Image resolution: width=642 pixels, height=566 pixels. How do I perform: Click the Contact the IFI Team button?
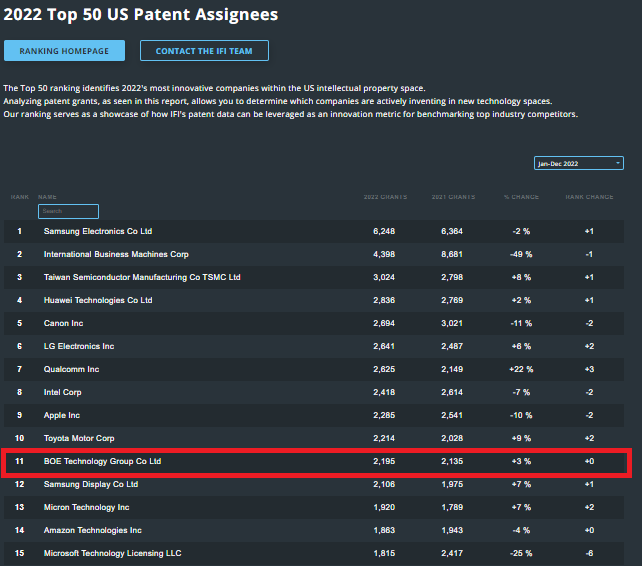pos(204,51)
